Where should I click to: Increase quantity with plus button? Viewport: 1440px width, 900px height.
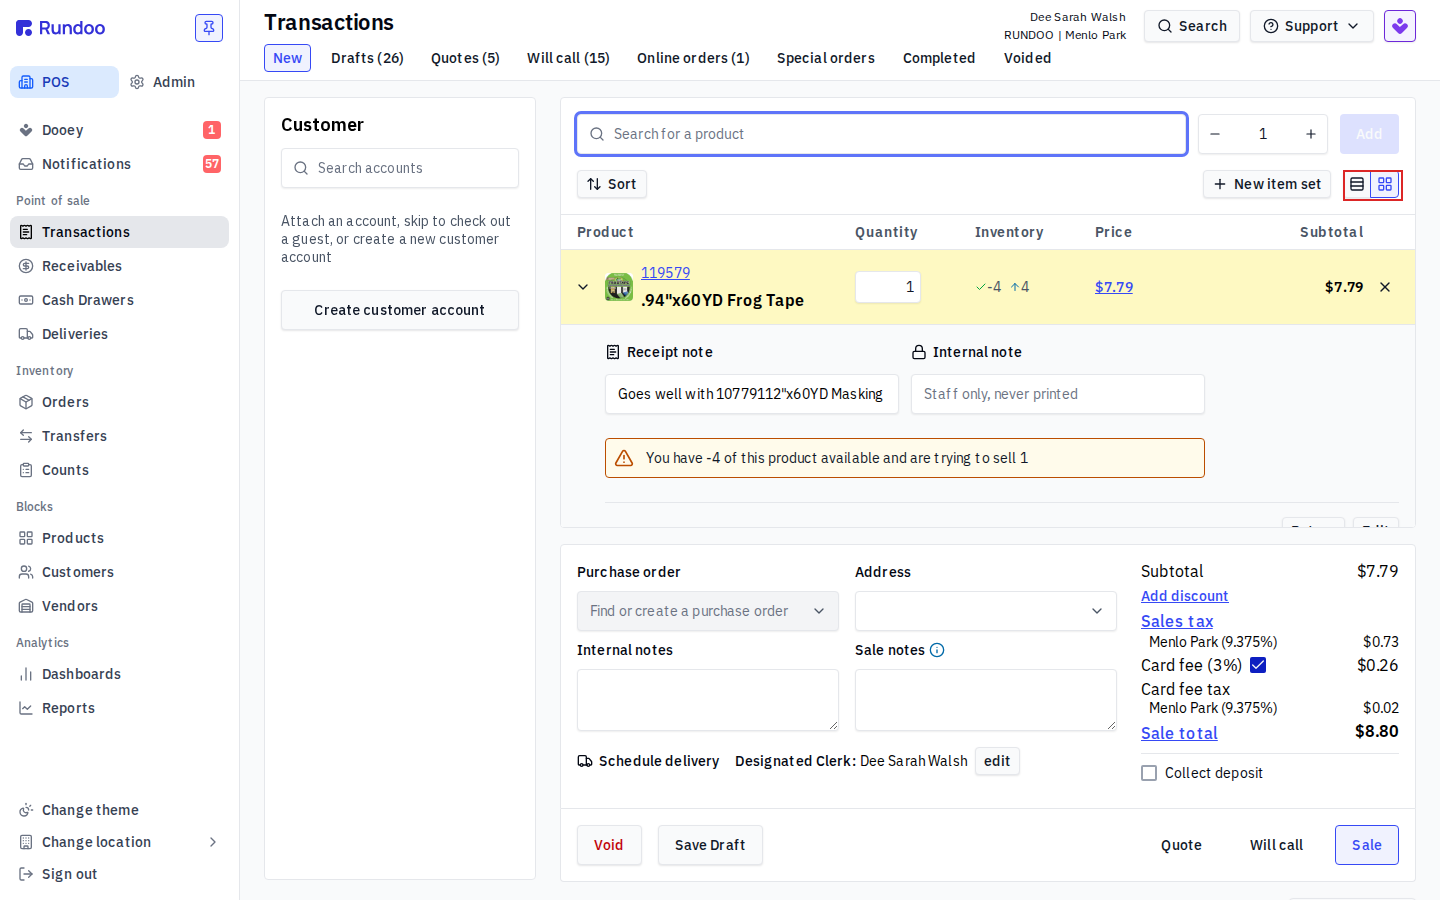point(1311,134)
